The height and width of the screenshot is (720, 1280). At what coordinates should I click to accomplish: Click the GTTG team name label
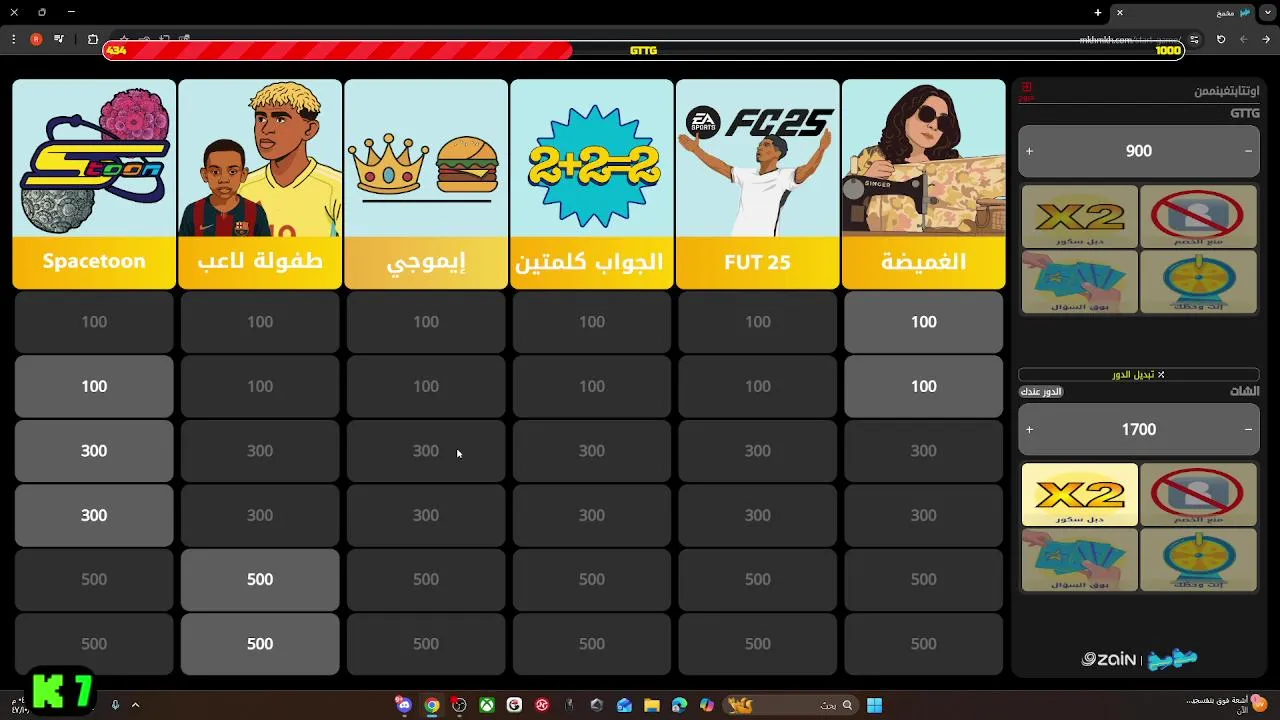pos(1245,113)
